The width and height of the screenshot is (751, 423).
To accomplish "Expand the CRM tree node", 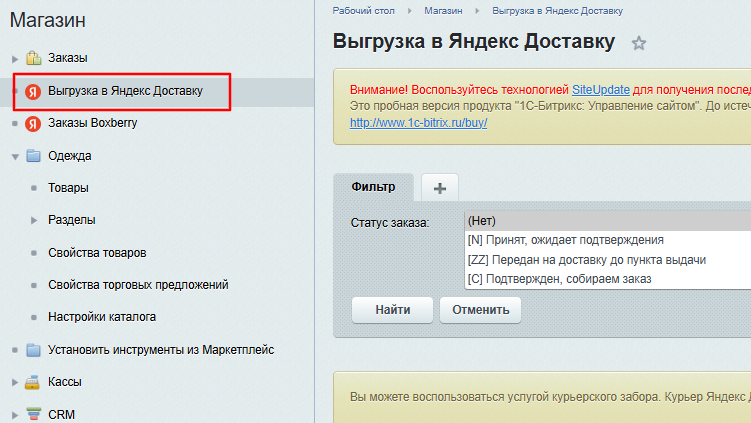I will tap(15, 415).
